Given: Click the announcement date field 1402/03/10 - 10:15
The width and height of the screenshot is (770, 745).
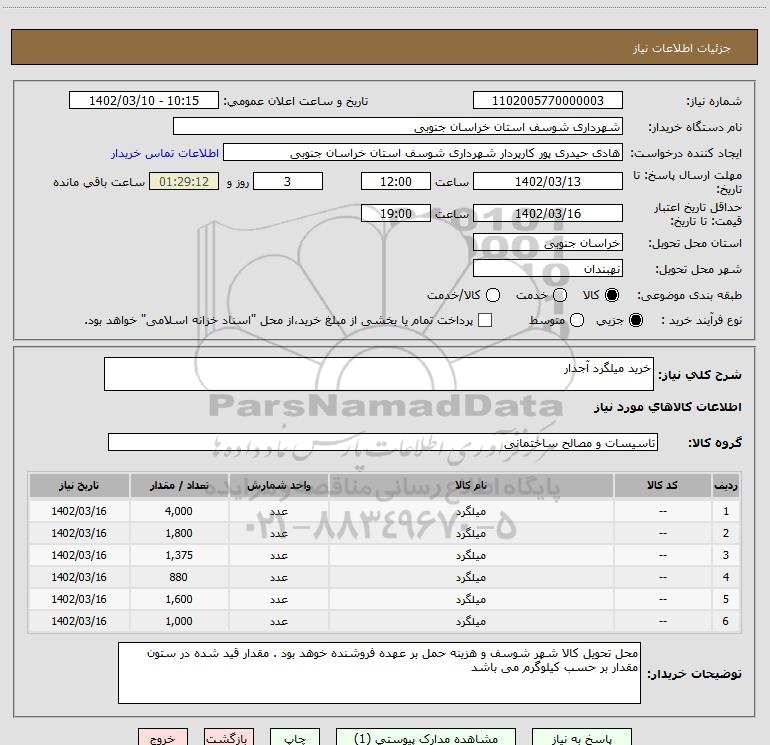Looking at the screenshot, I should (144, 100).
